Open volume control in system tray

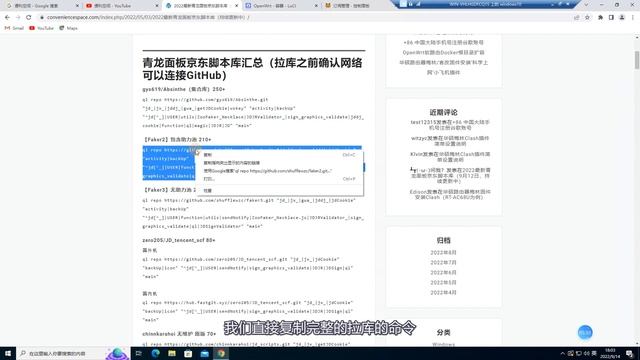tap(587, 353)
